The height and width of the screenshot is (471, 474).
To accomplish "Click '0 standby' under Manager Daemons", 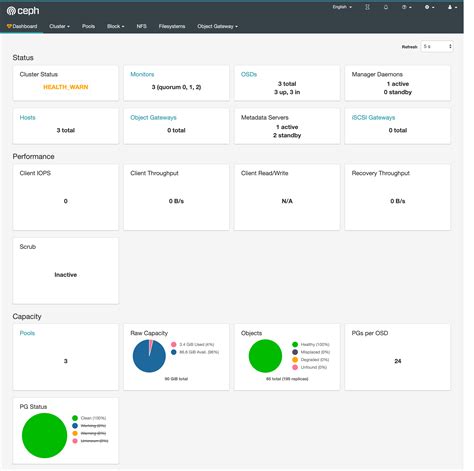I will 398,92.
